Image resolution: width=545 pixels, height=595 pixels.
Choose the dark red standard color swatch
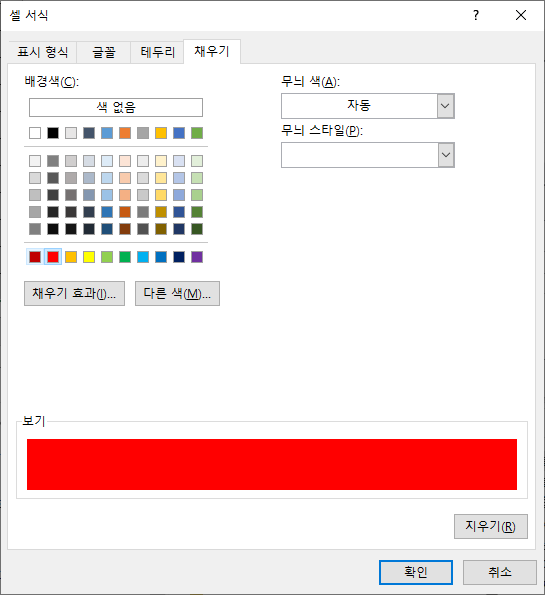(35, 257)
